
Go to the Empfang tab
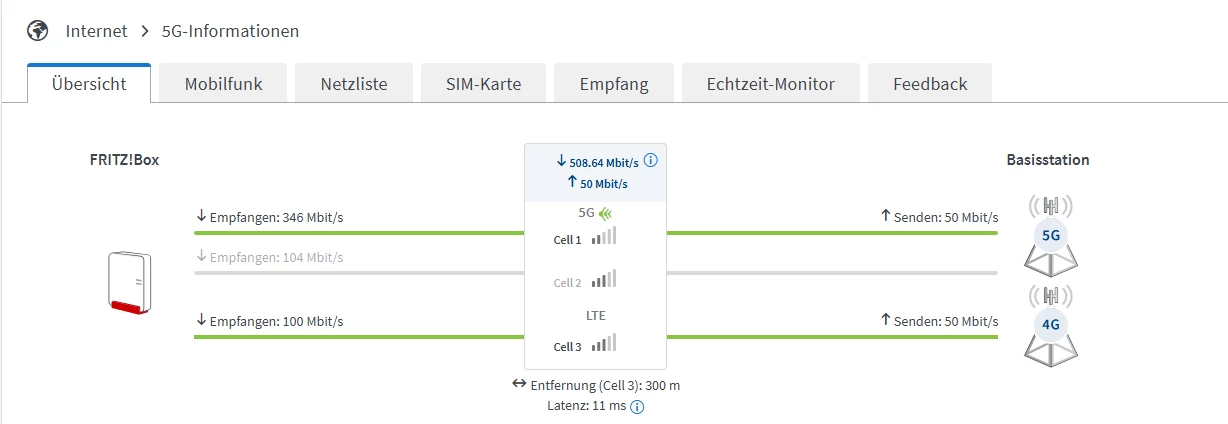(x=614, y=84)
